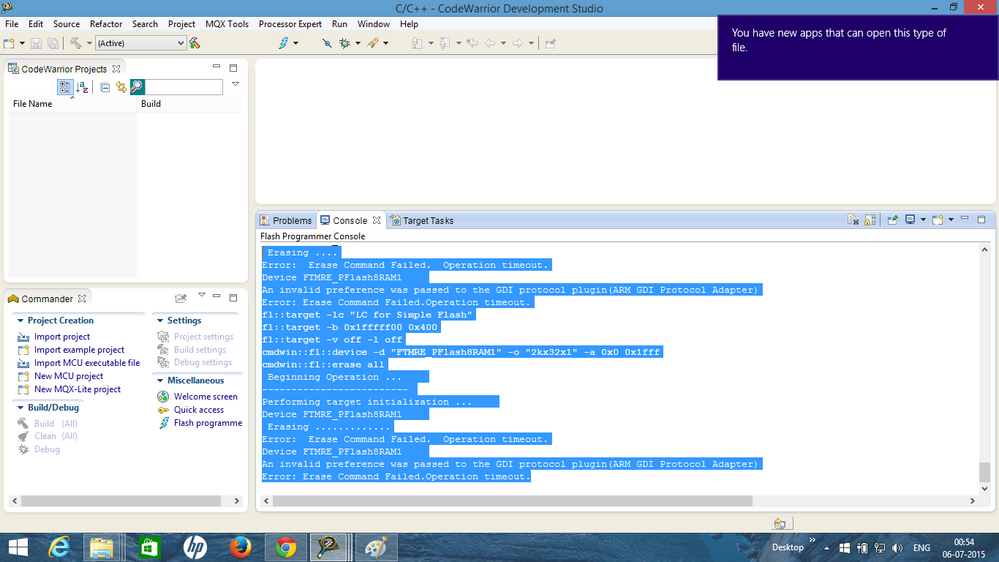
Task: Click the Save toolbar icon
Action: point(36,43)
